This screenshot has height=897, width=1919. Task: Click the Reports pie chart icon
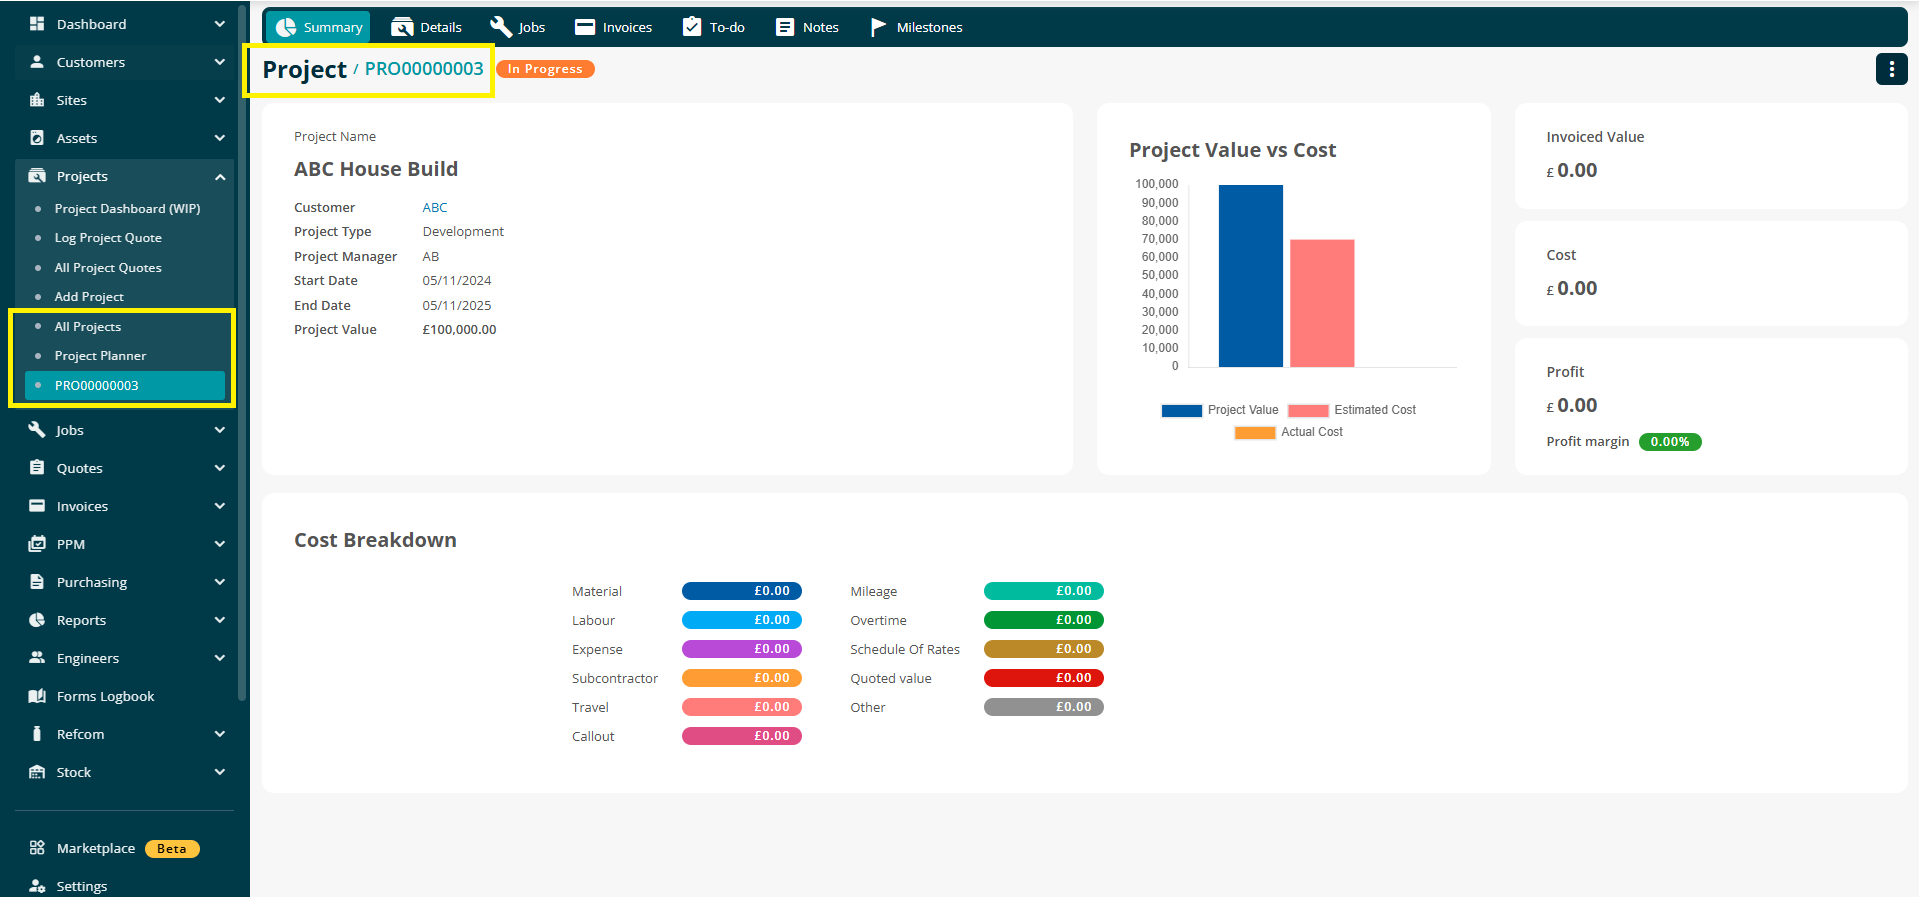click(x=37, y=620)
